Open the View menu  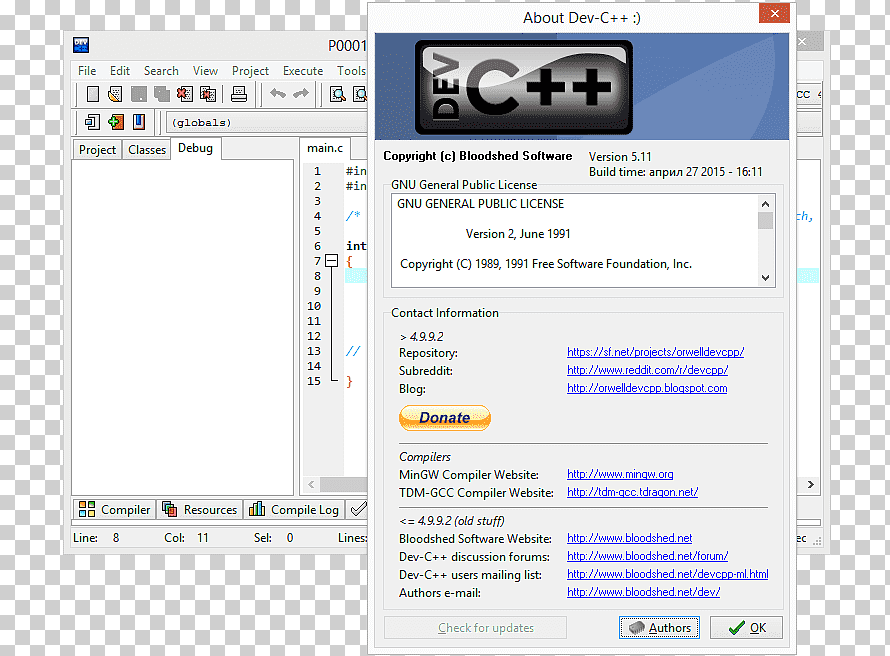tap(205, 71)
